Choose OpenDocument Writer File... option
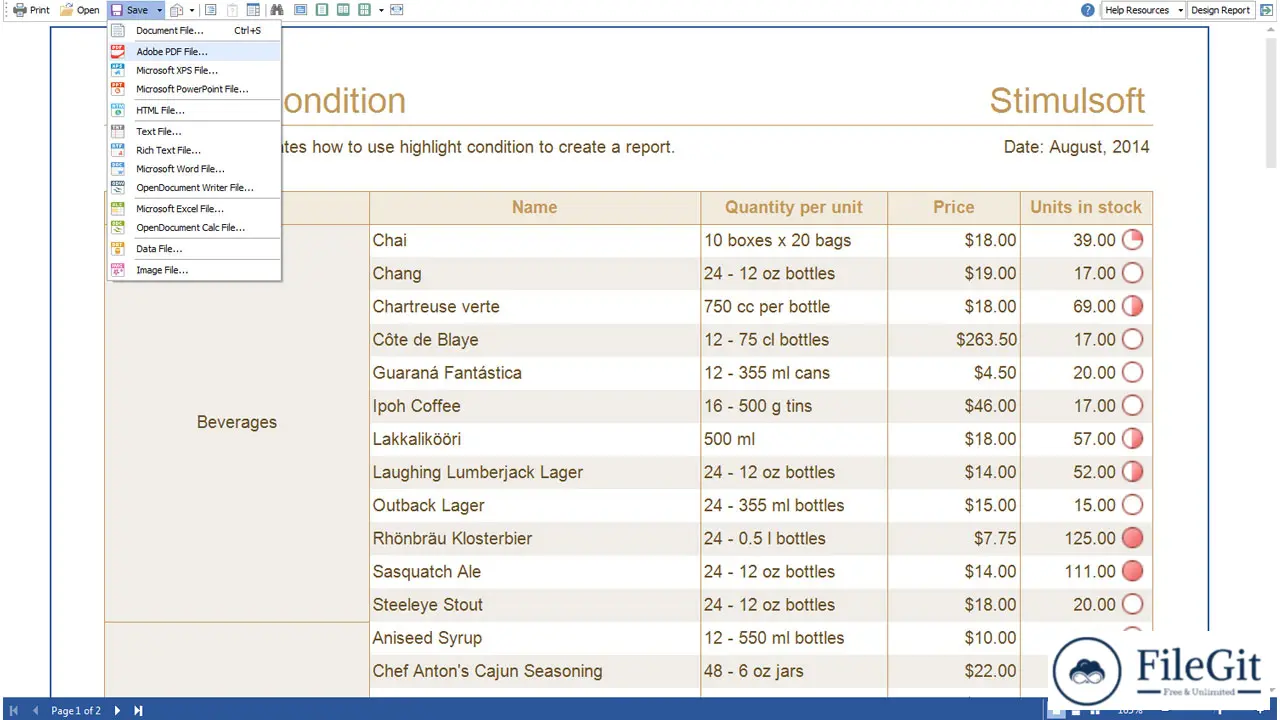The width and height of the screenshot is (1280, 720). point(195,187)
